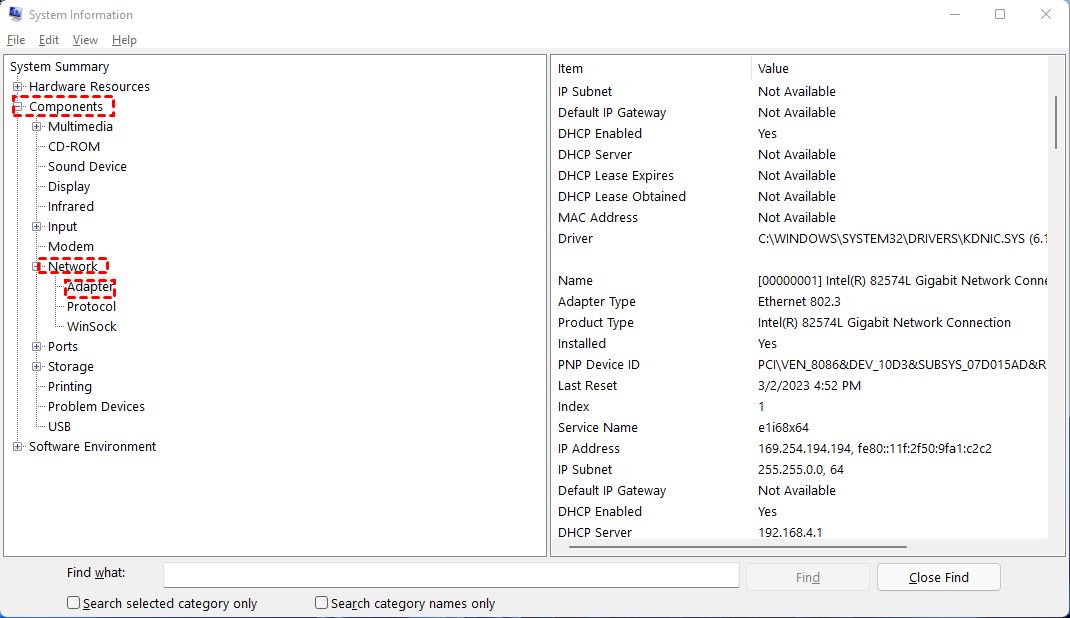Select the Service Name row
The width and height of the screenshot is (1070, 618).
pos(800,428)
